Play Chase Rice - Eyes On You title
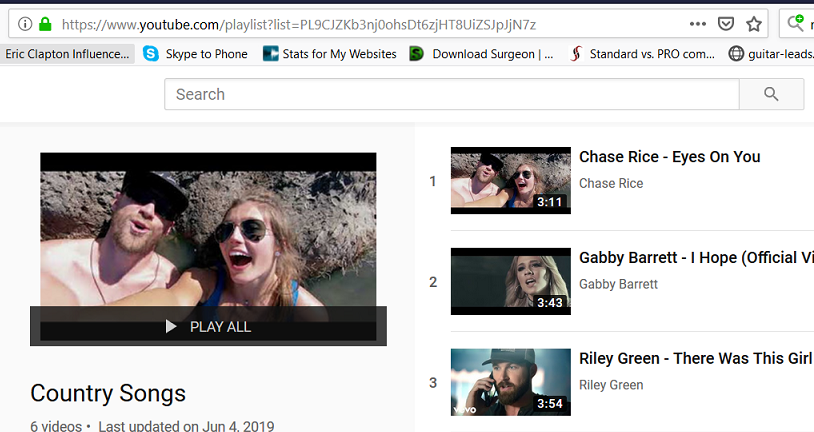Image resolution: width=814 pixels, height=432 pixels. coord(670,157)
